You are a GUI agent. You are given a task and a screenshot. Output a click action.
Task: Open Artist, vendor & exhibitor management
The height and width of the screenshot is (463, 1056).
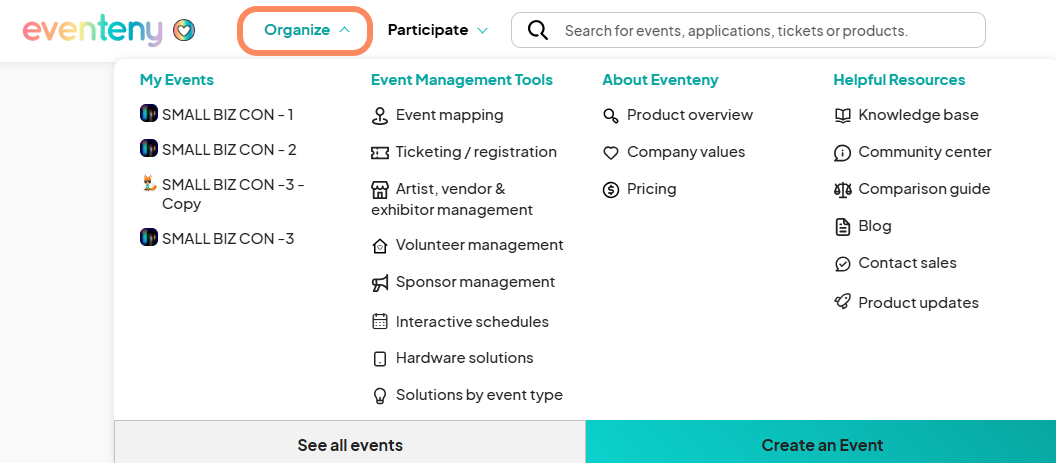pos(452,199)
